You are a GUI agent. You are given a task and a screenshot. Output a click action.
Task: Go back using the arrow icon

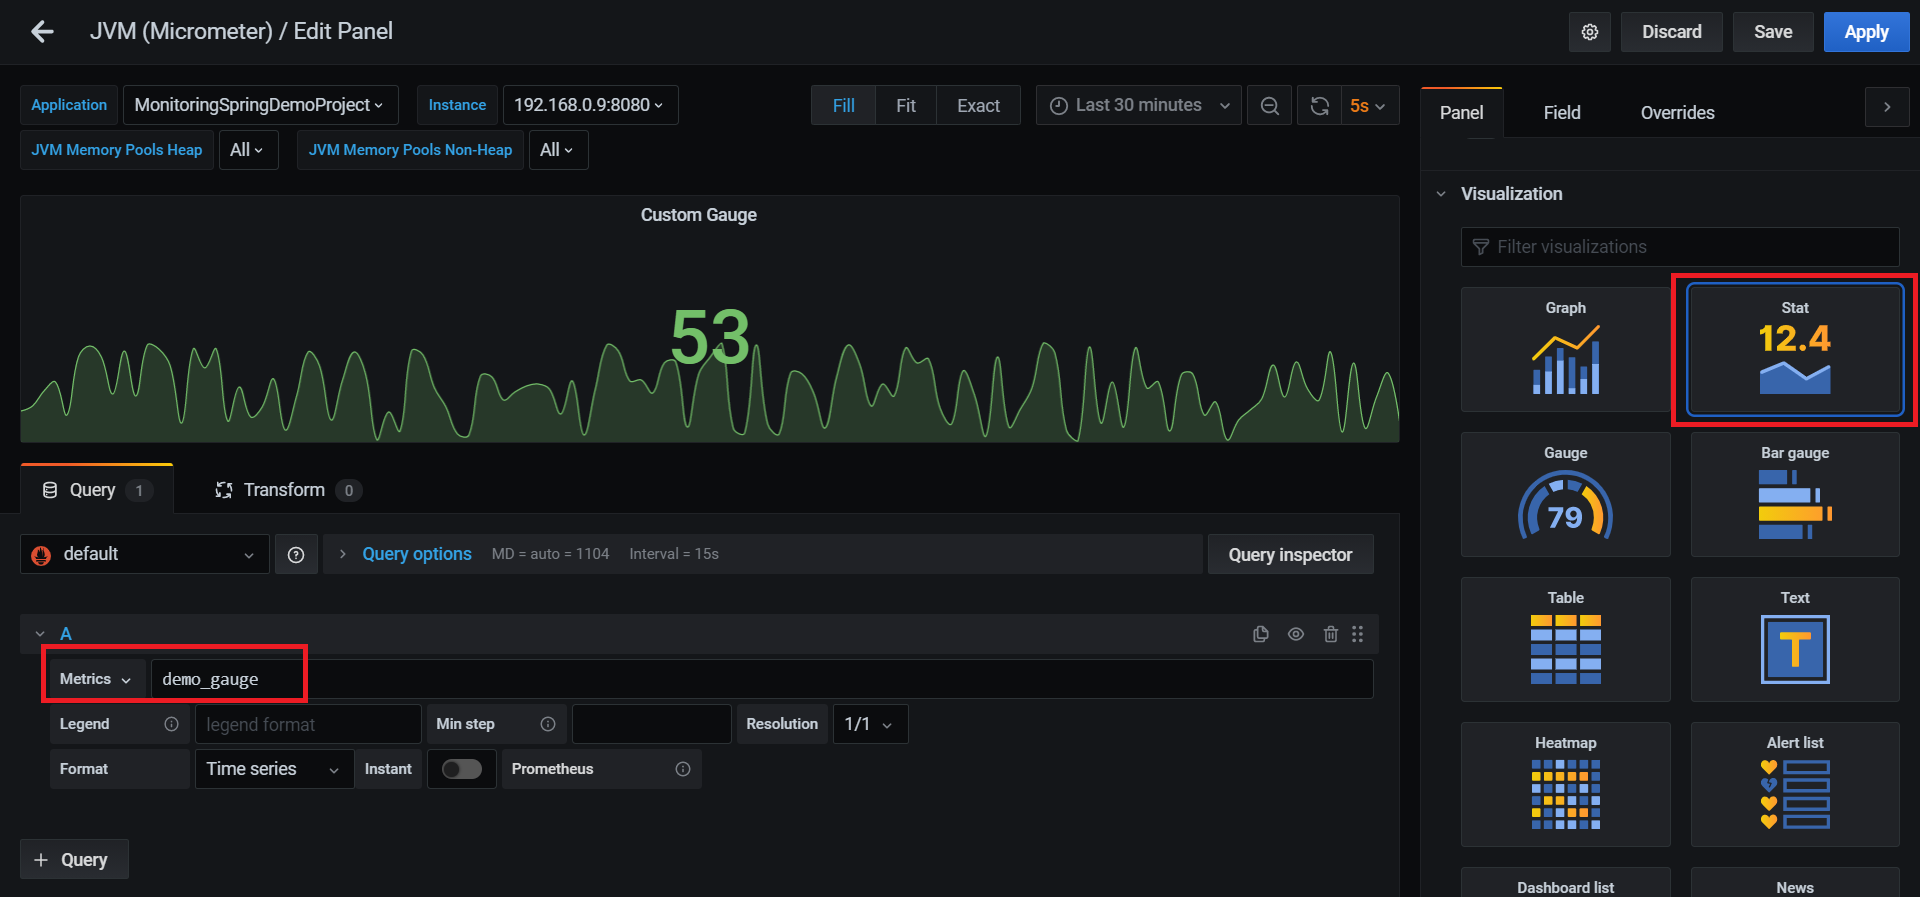tap(42, 32)
